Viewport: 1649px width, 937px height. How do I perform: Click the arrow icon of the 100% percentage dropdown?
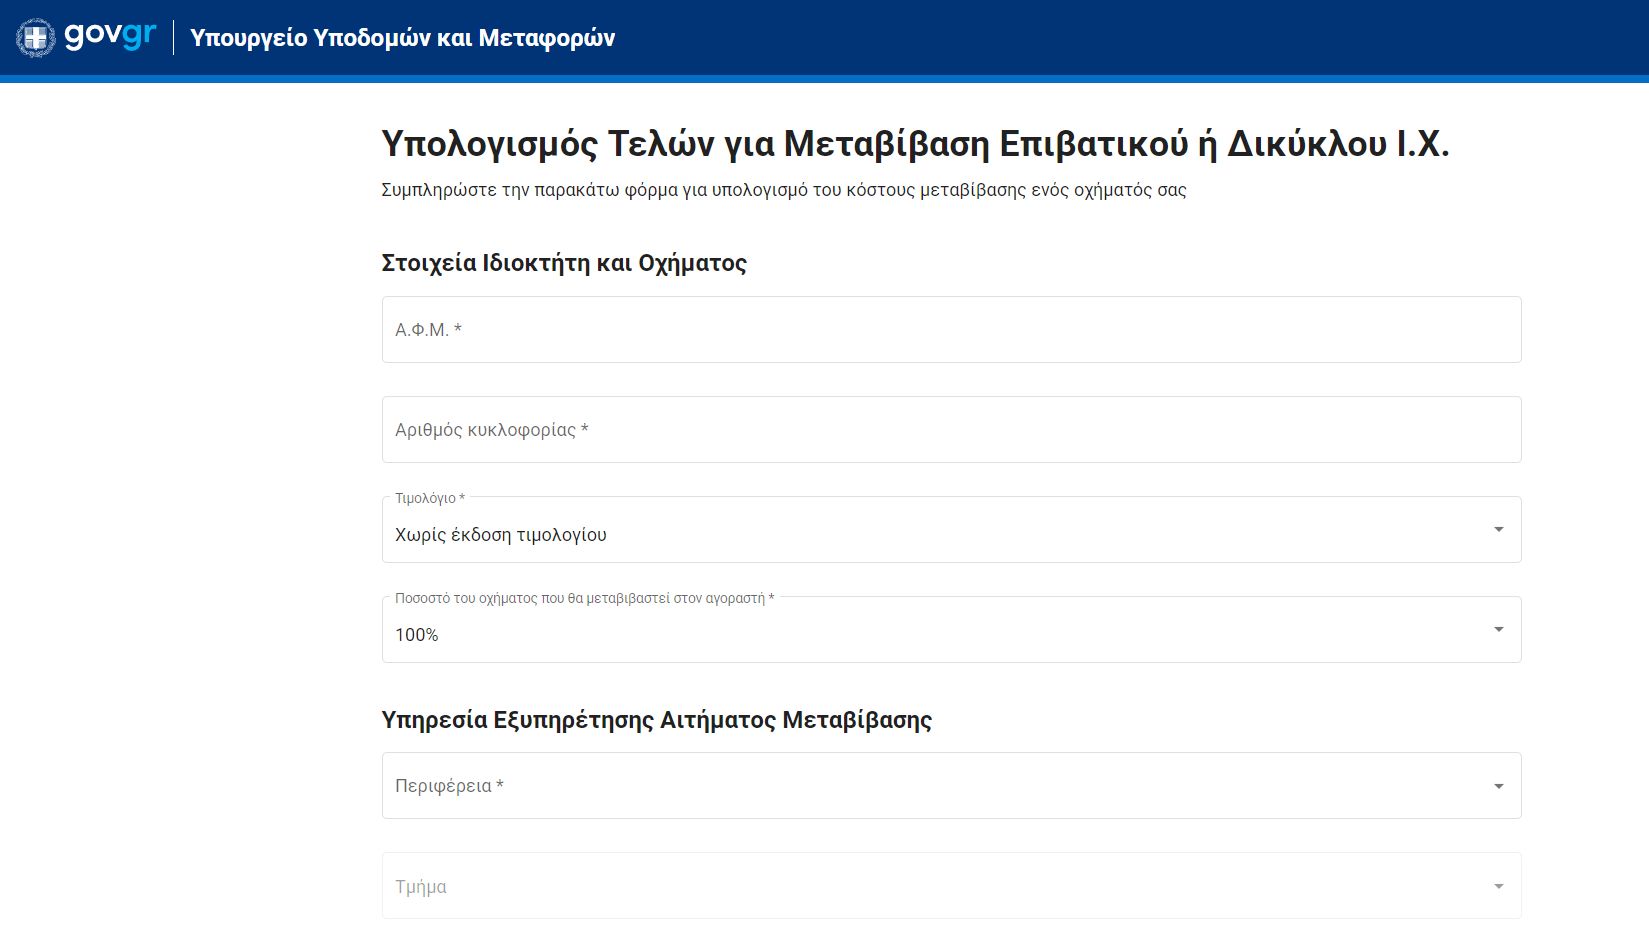[x=1498, y=630]
